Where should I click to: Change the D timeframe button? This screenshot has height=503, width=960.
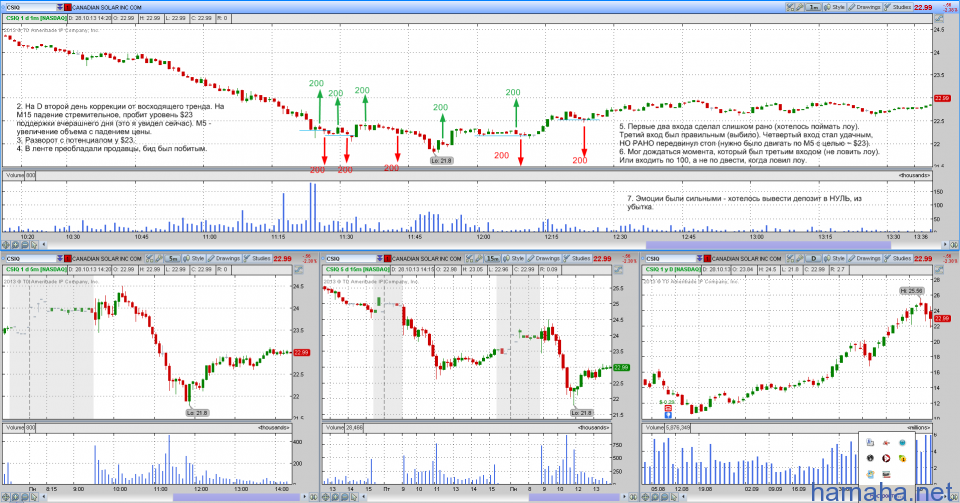coord(814,259)
